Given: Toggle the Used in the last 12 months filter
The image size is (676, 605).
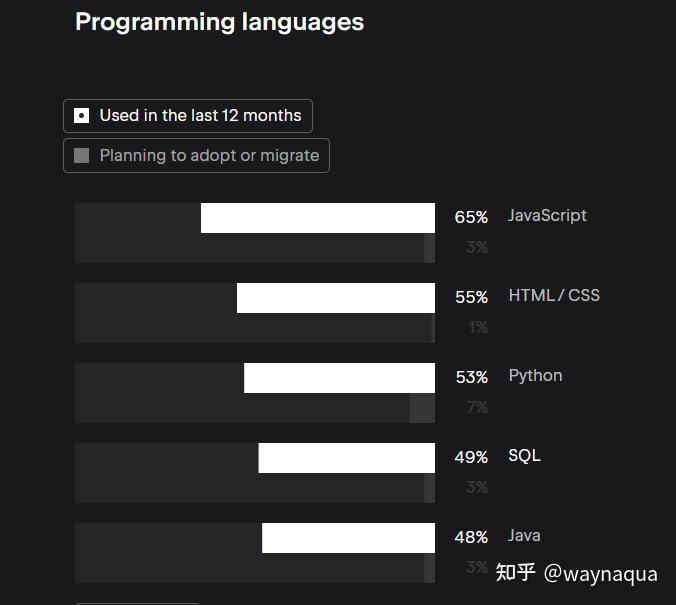Looking at the screenshot, I should 188,116.
